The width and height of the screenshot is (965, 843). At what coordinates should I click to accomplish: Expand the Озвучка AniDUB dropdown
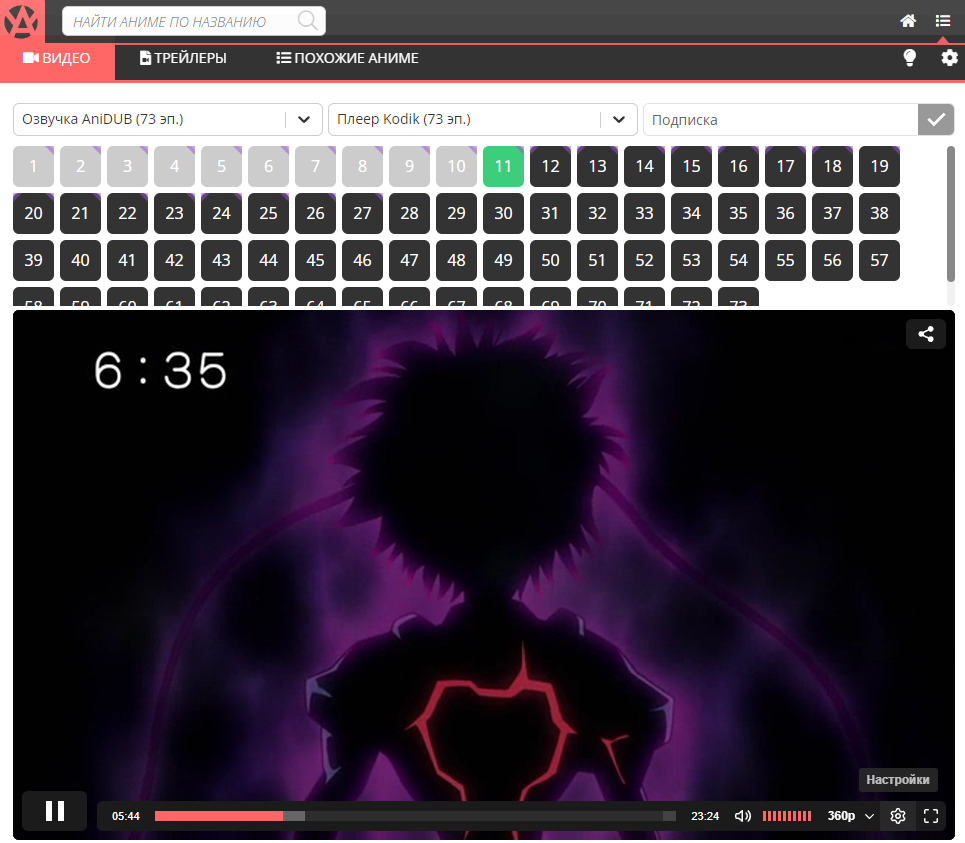304,120
